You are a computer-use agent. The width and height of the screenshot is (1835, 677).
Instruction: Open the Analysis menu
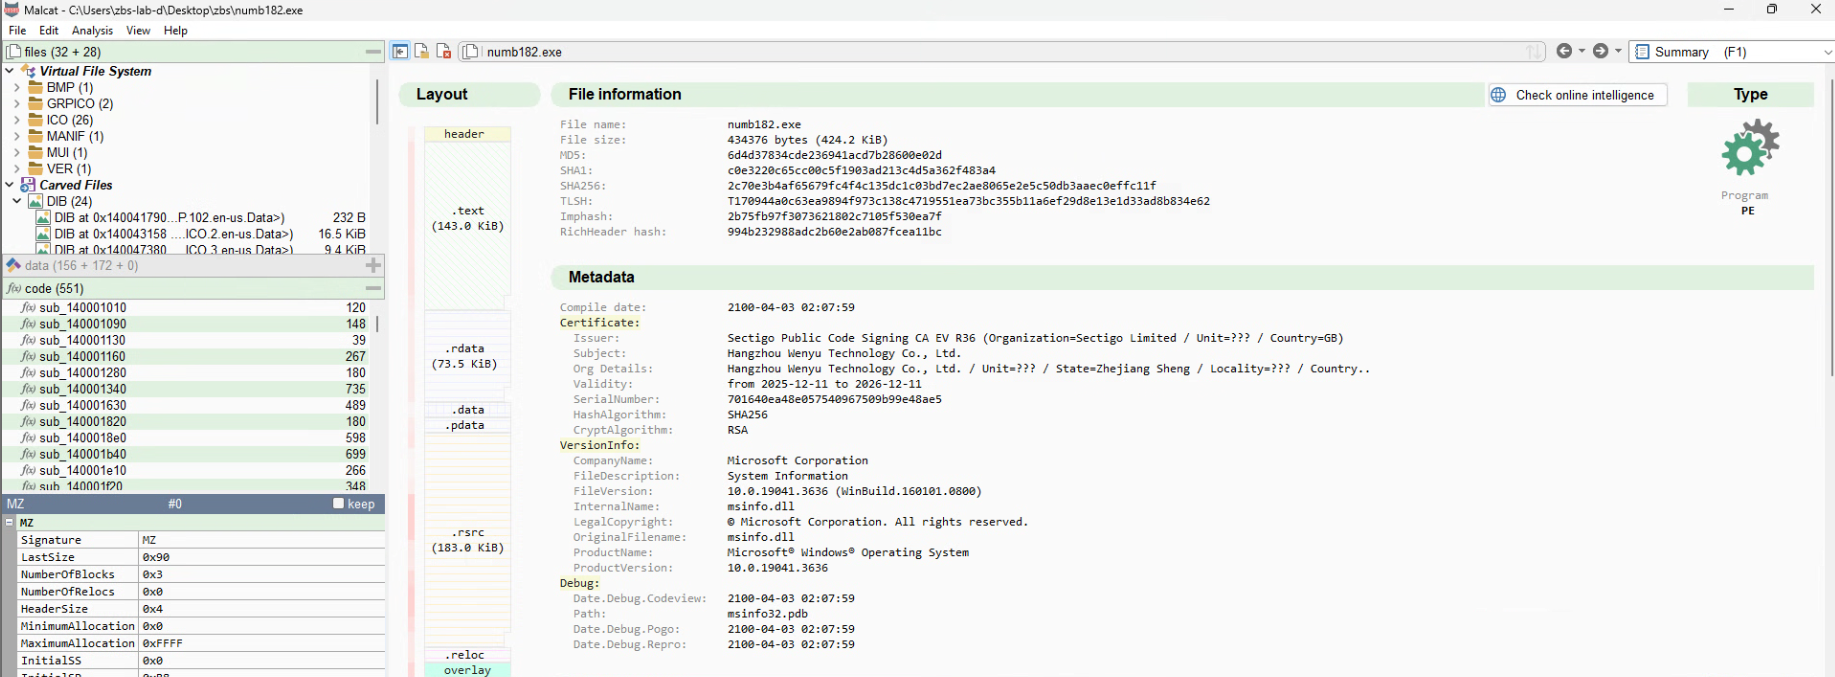pyautogui.click(x=92, y=30)
